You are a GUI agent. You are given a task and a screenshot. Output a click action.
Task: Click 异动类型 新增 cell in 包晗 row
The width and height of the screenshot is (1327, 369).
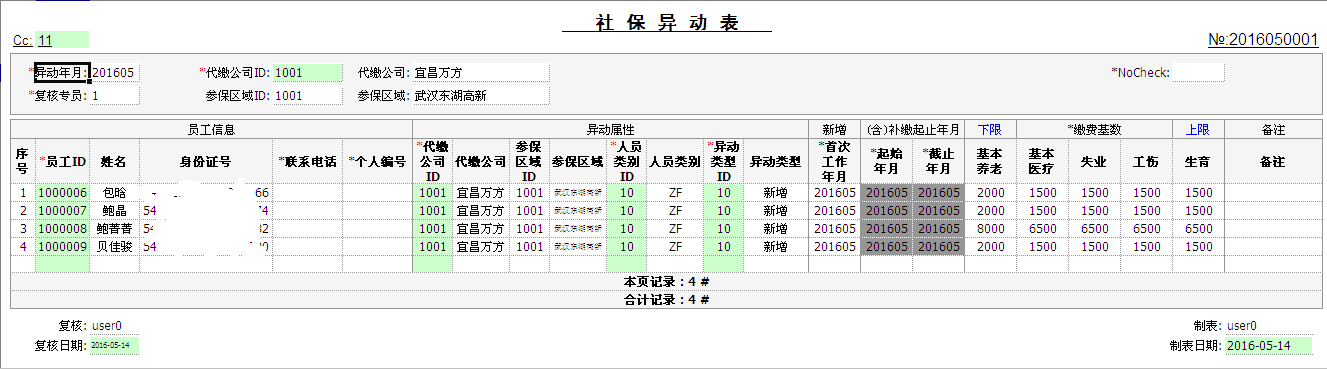tap(775, 193)
